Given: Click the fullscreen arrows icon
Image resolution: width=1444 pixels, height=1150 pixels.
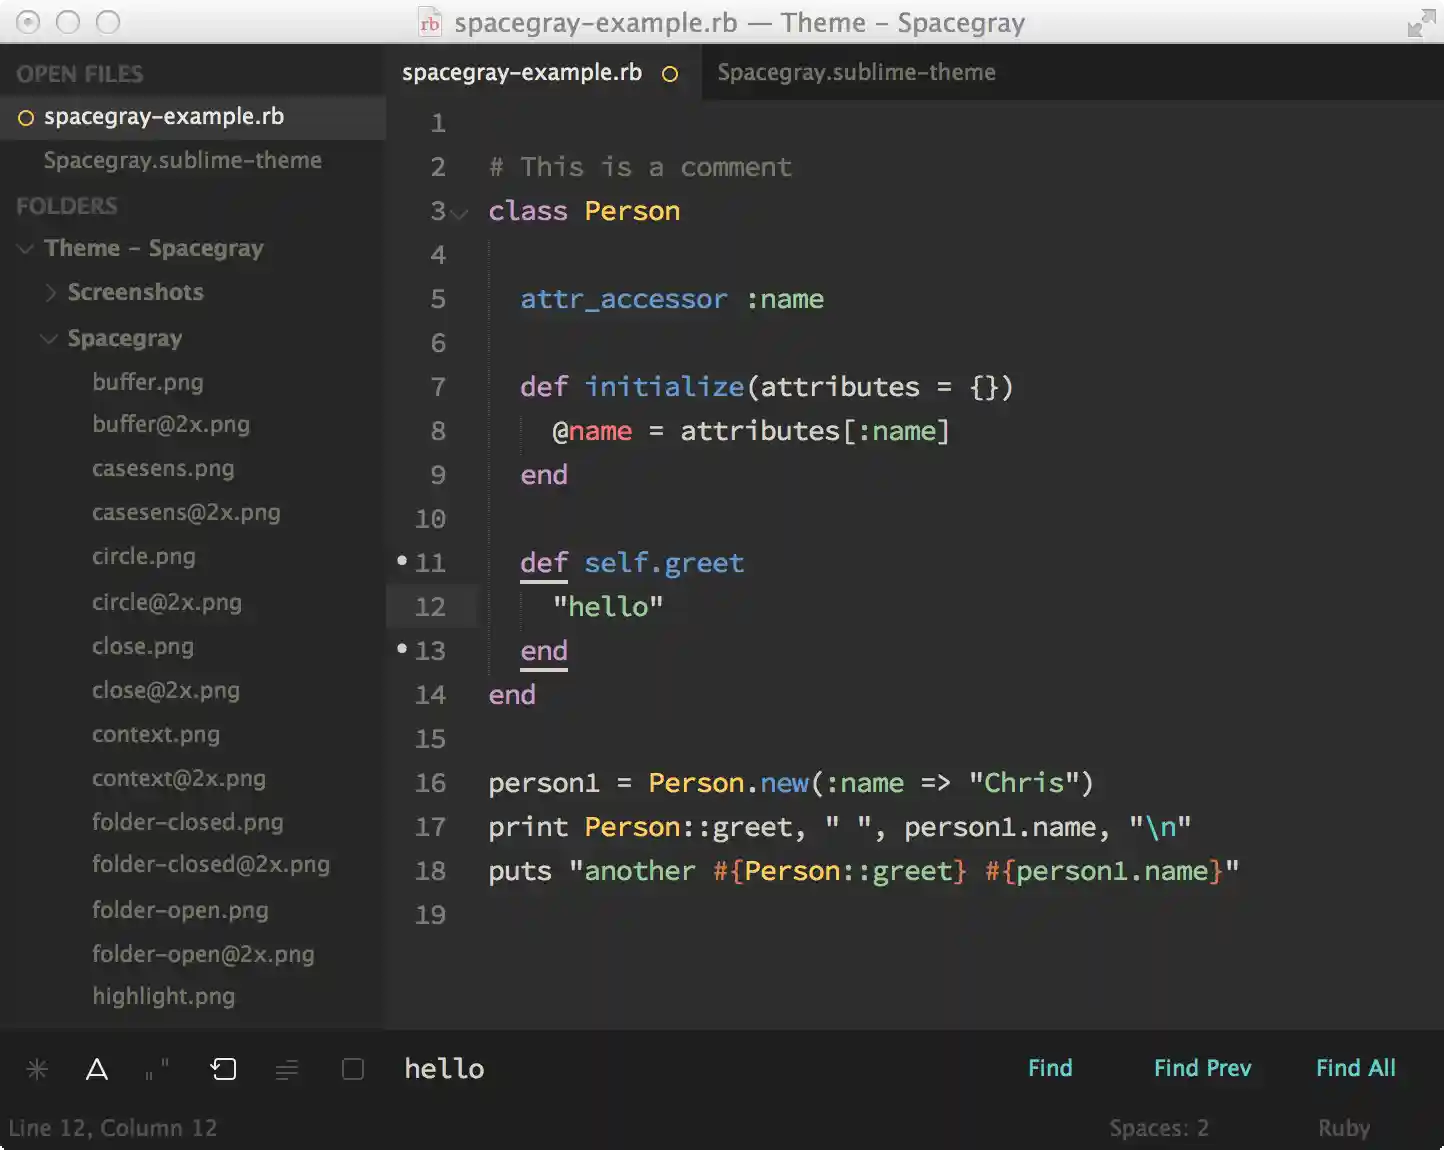Looking at the screenshot, I should [1420, 23].
